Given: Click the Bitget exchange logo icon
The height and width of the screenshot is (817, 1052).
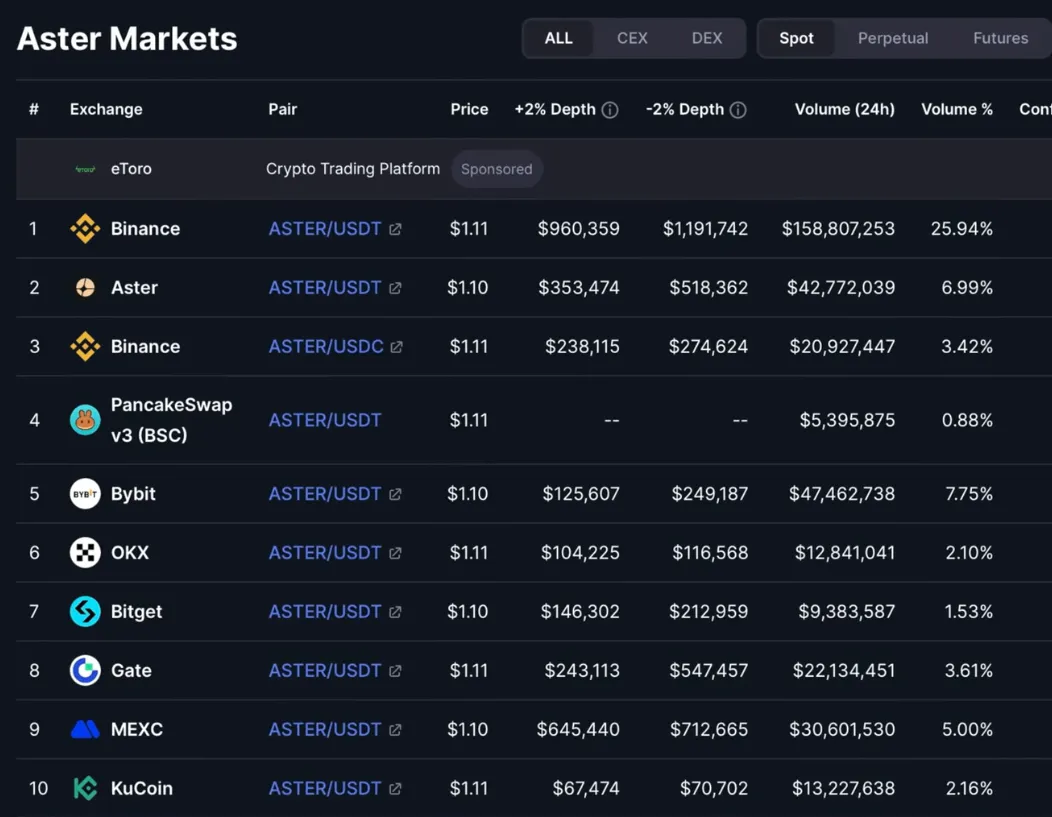Looking at the screenshot, I should 85,612.
